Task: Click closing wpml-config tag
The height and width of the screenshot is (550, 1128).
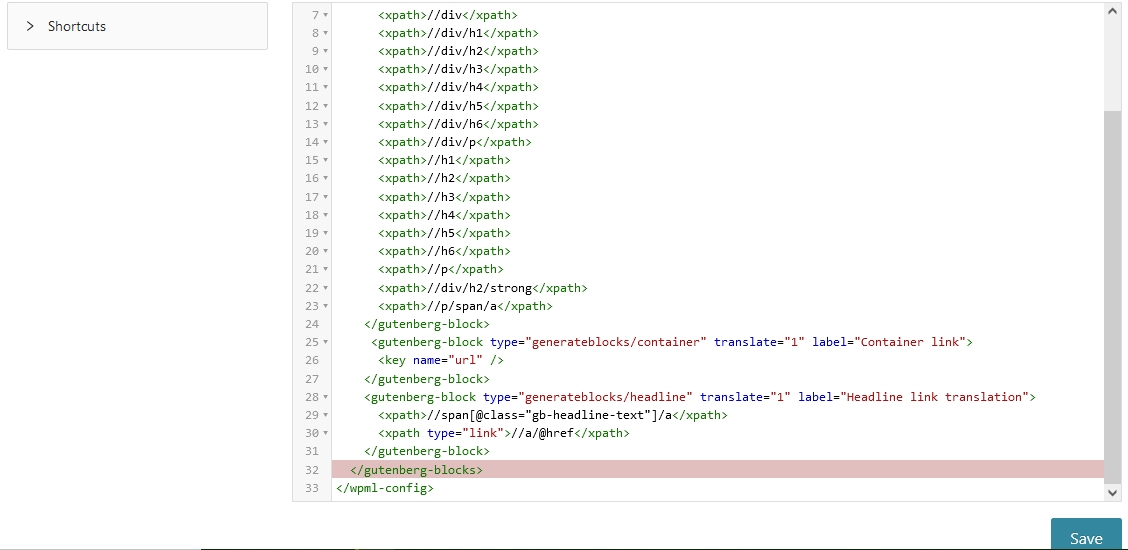Action: [x=385, y=487]
